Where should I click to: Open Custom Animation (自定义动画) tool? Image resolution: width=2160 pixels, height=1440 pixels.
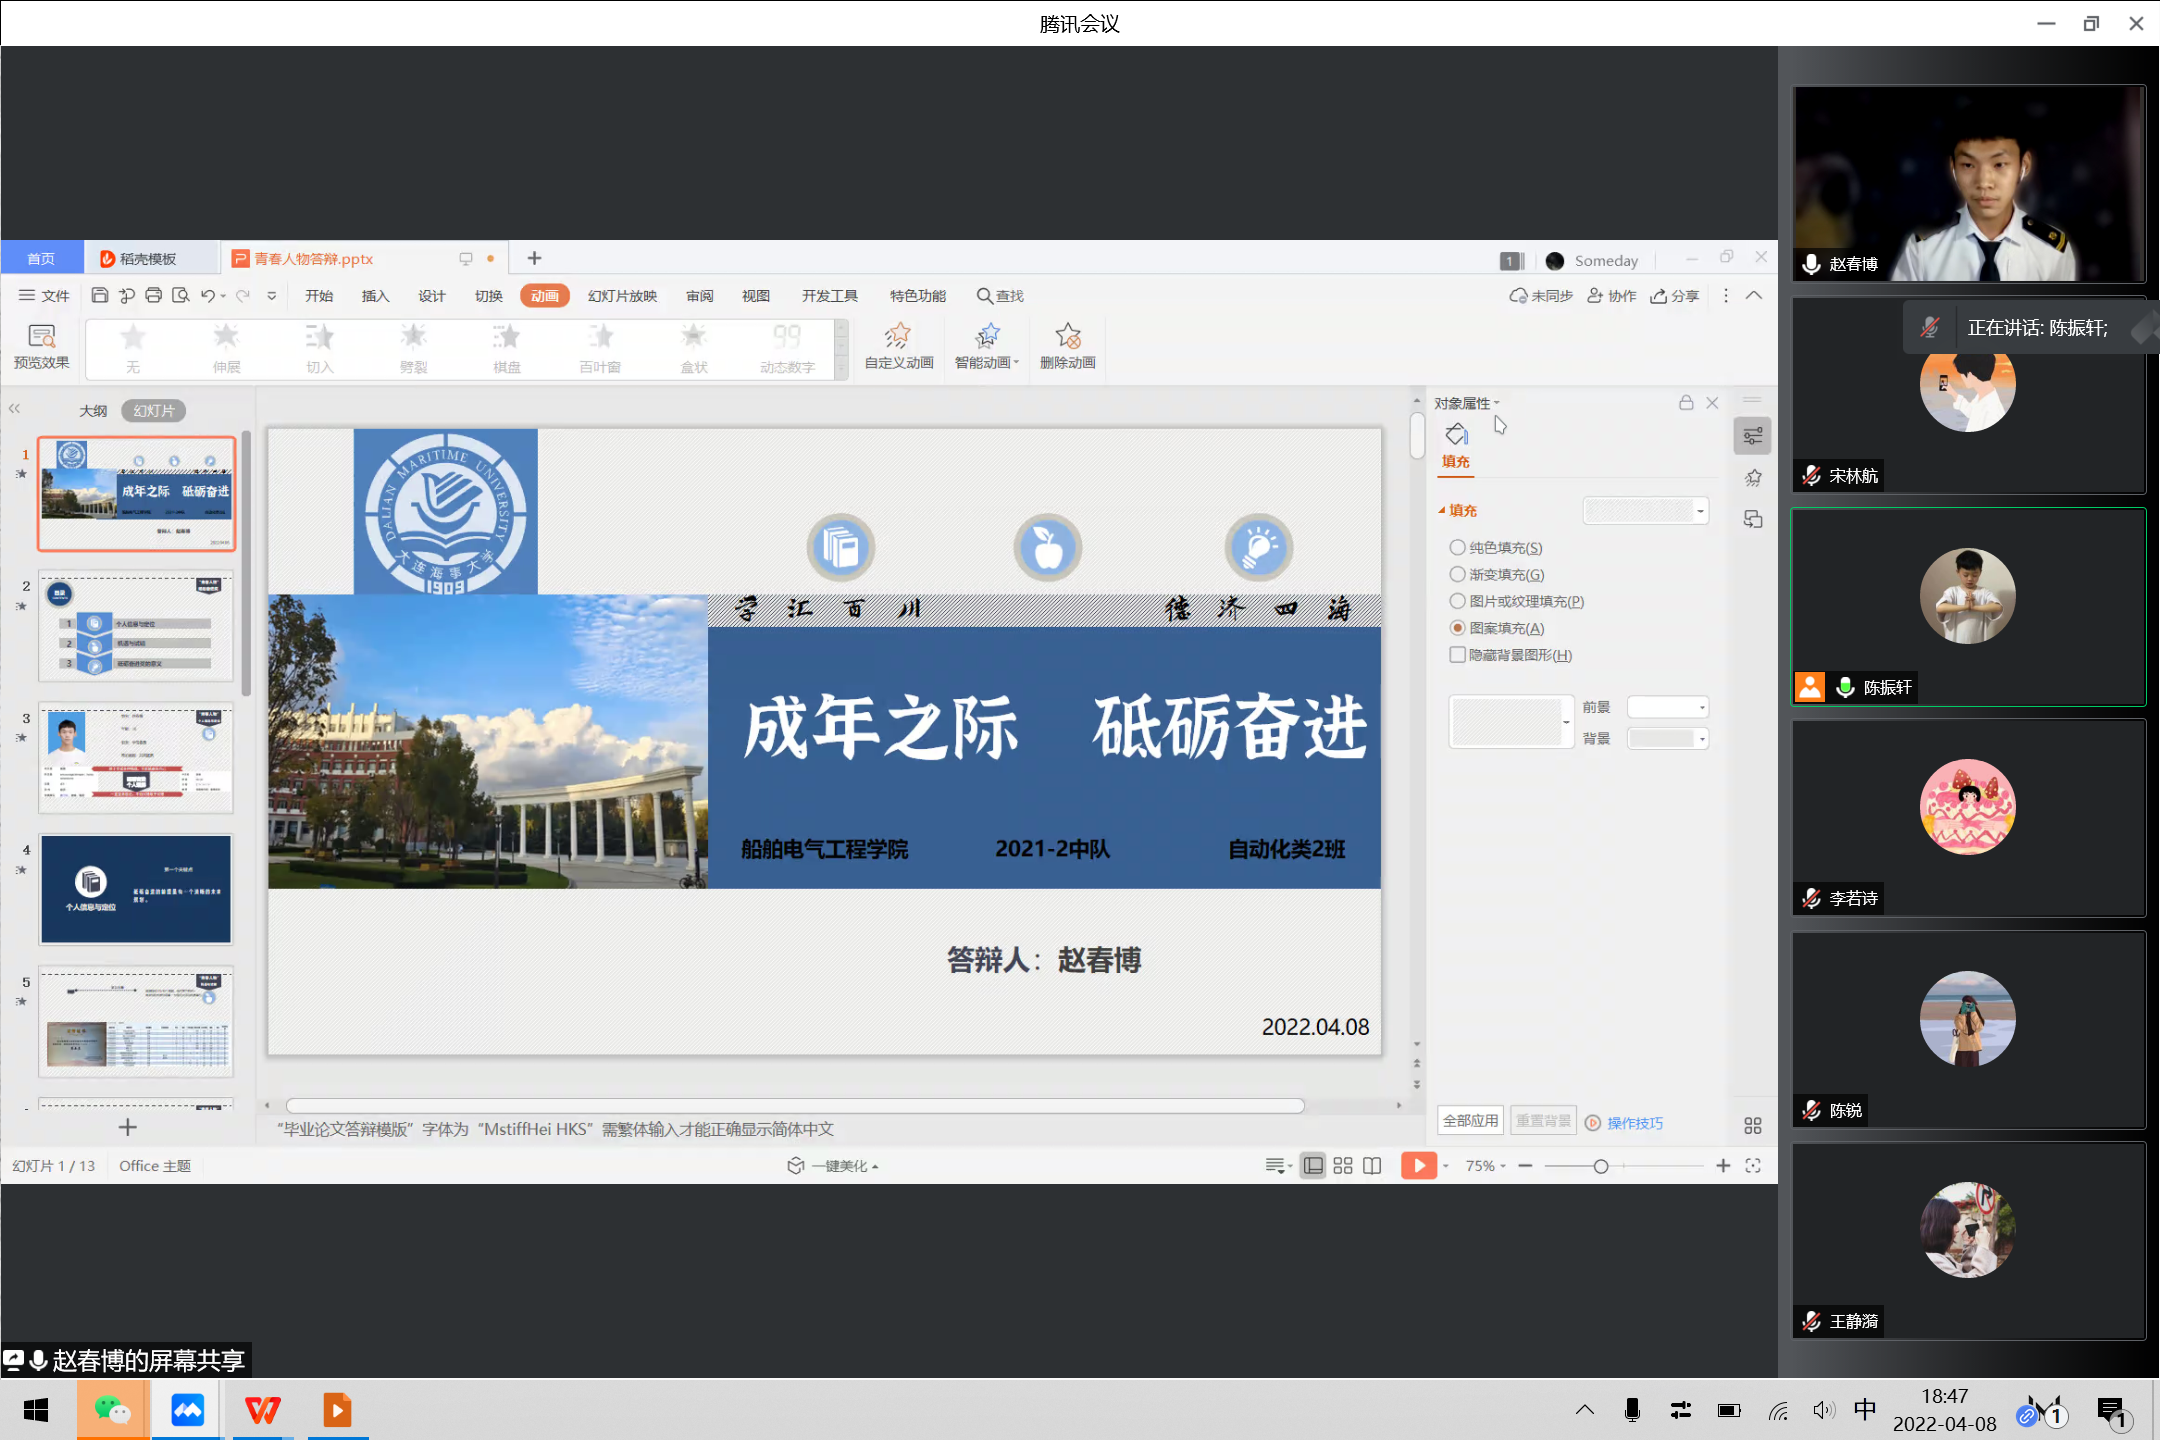click(898, 345)
